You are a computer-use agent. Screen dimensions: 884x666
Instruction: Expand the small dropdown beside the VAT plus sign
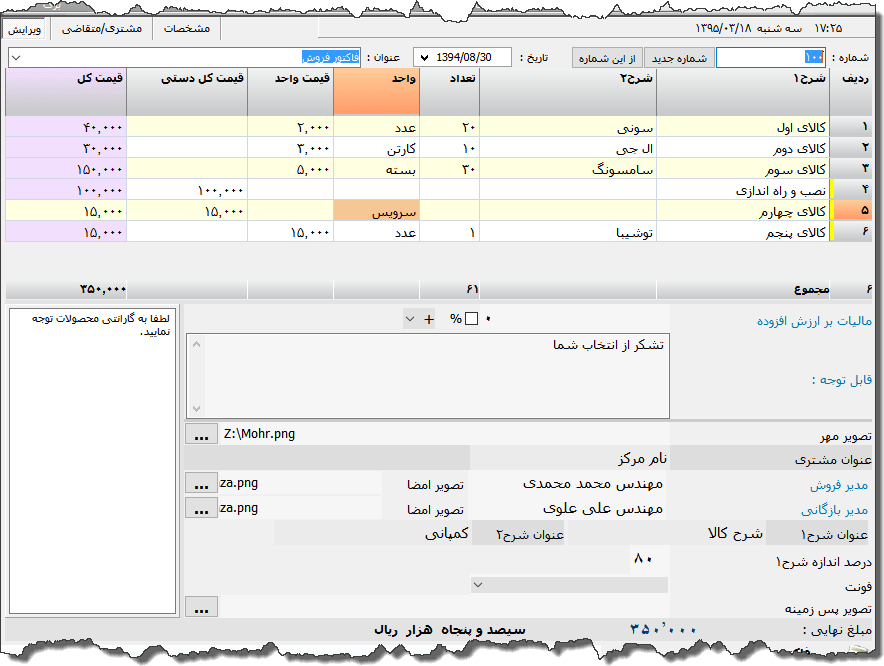[x=410, y=319]
